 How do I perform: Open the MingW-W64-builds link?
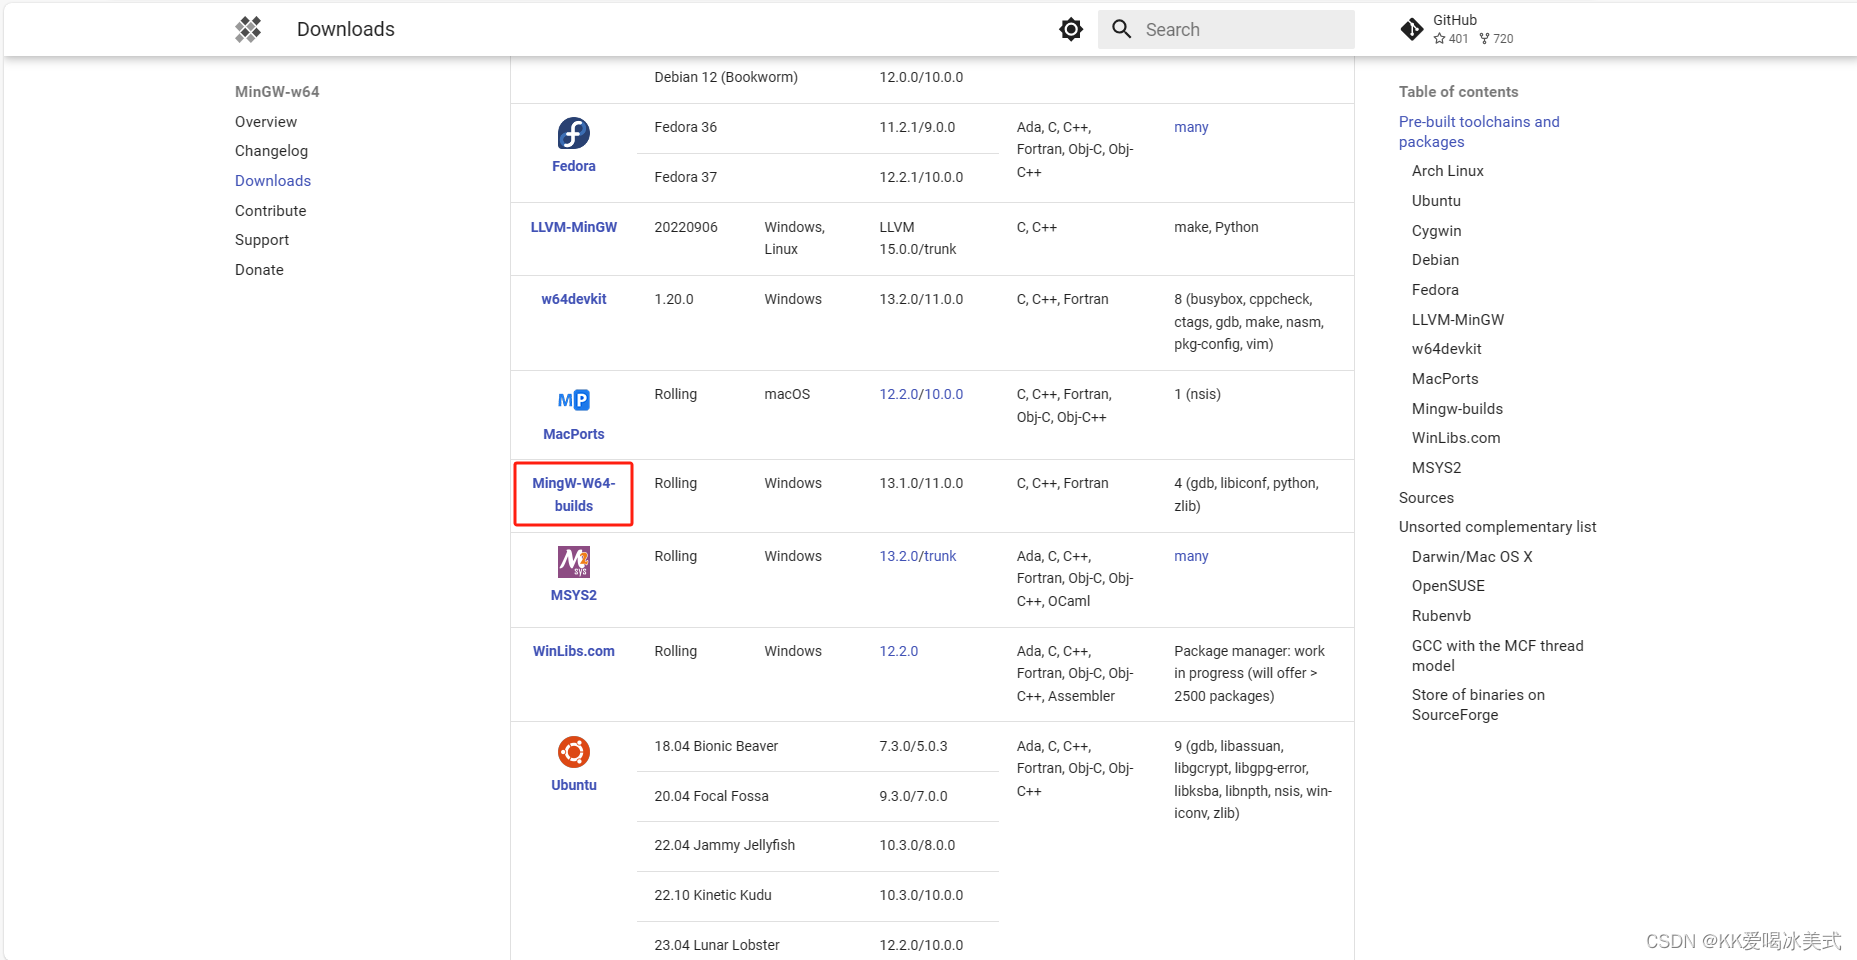pos(574,494)
